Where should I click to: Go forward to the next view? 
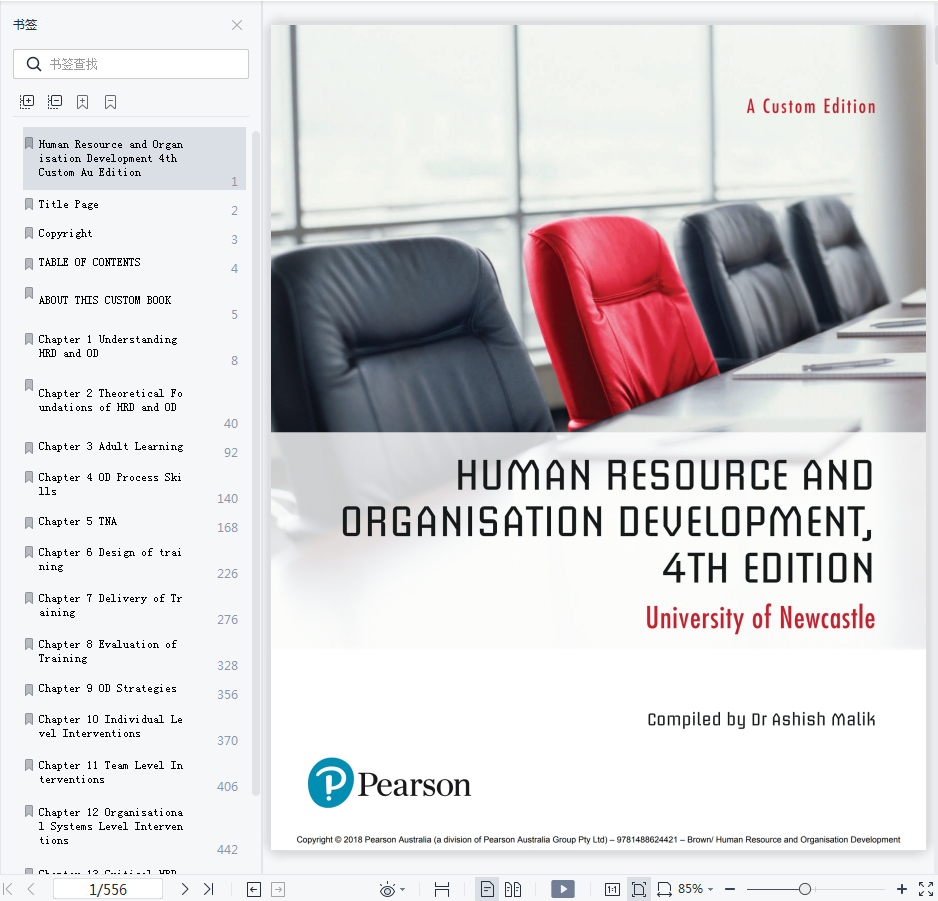(x=278, y=889)
